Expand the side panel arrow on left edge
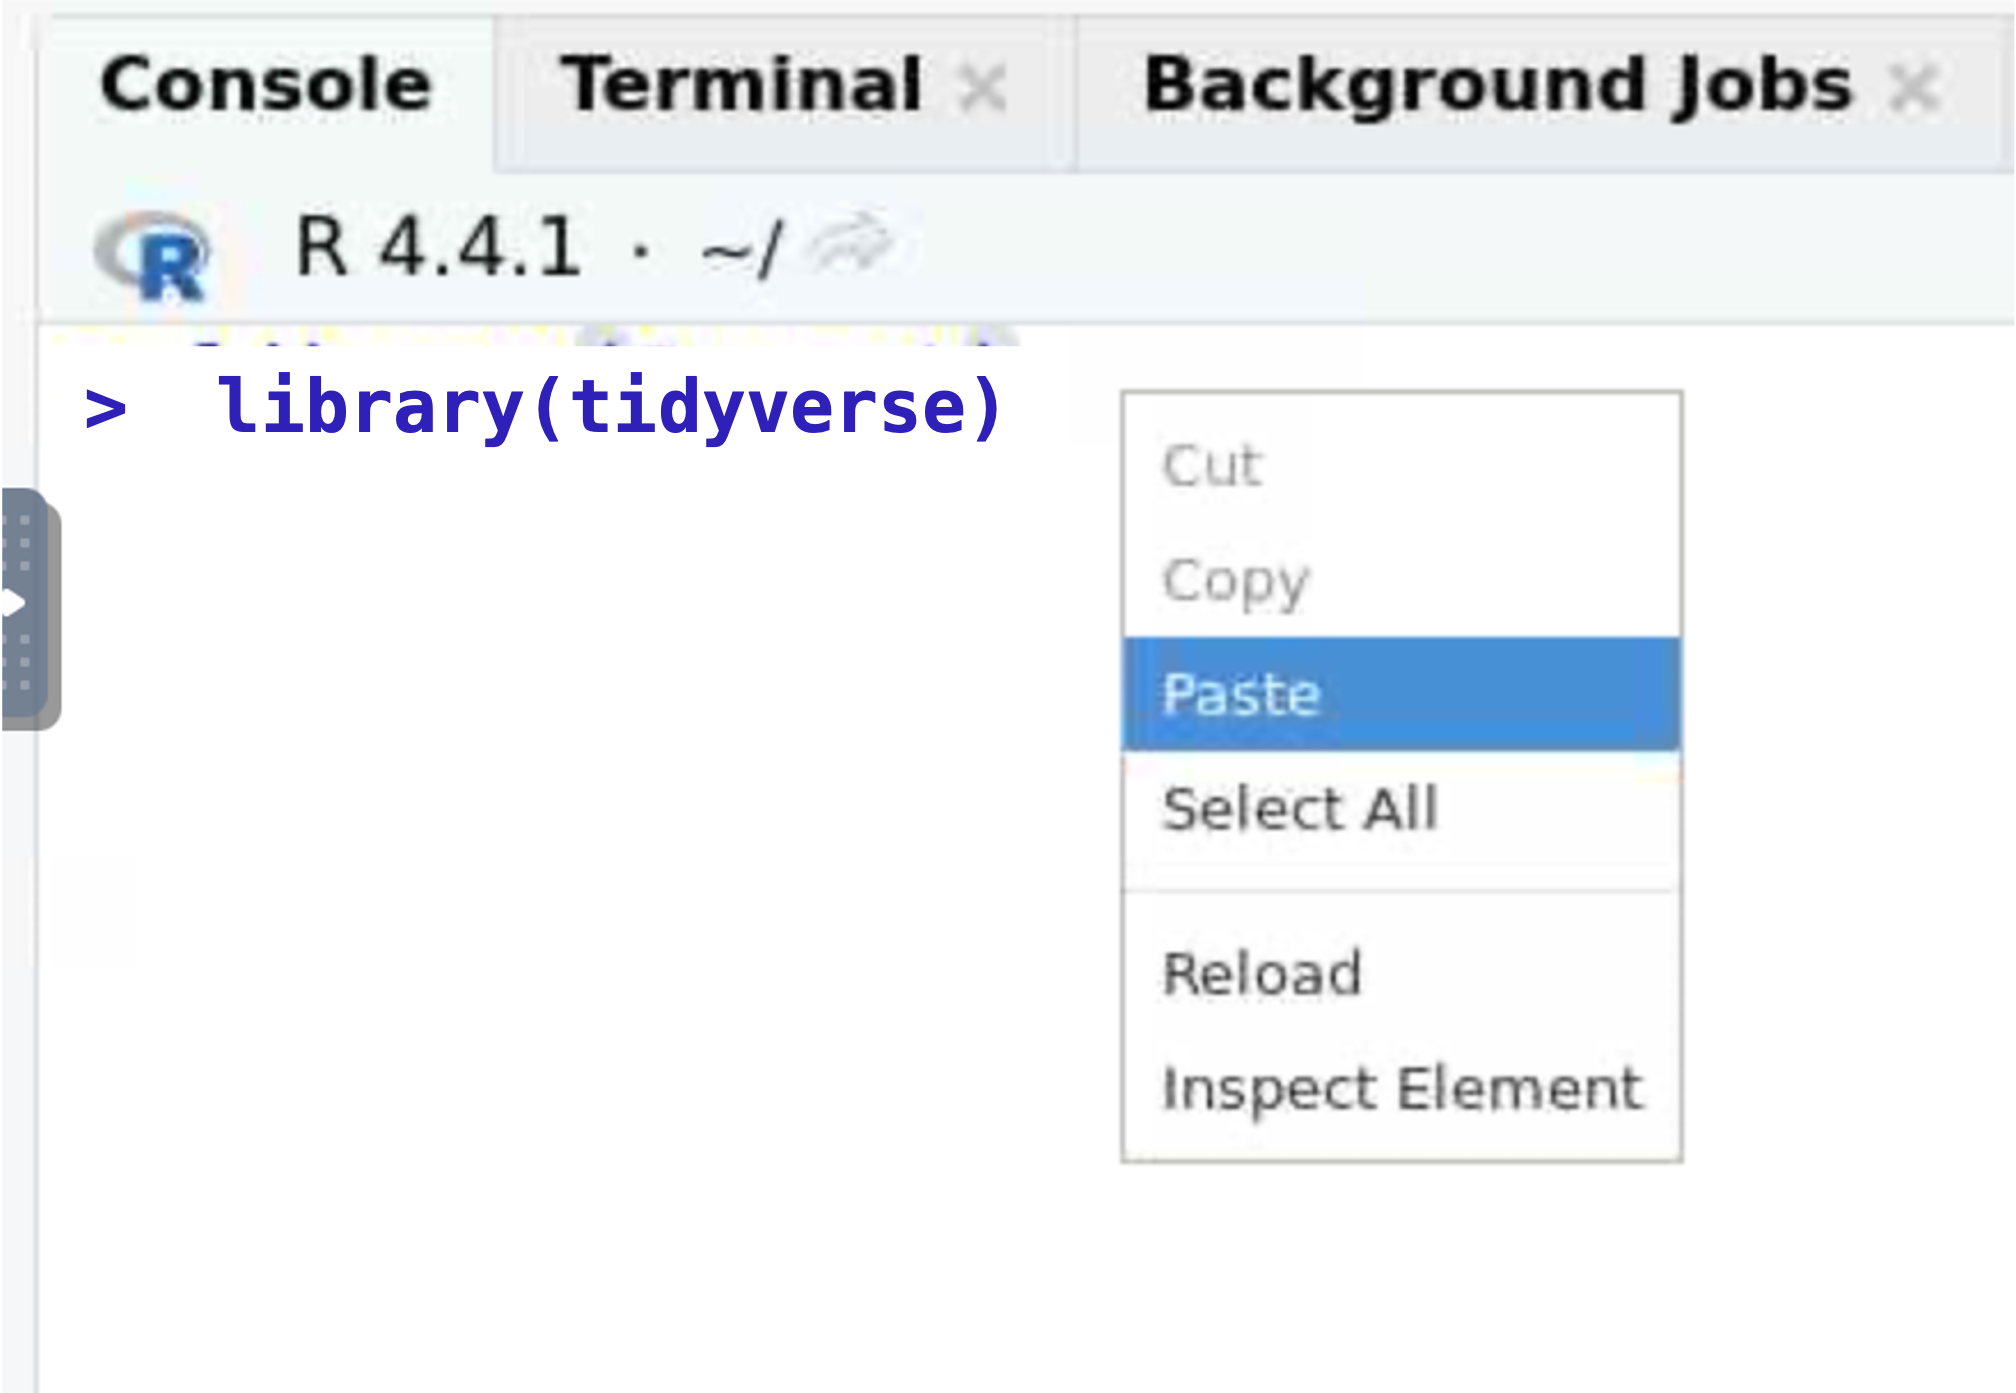2016x1393 pixels. click(x=12, y=603)
